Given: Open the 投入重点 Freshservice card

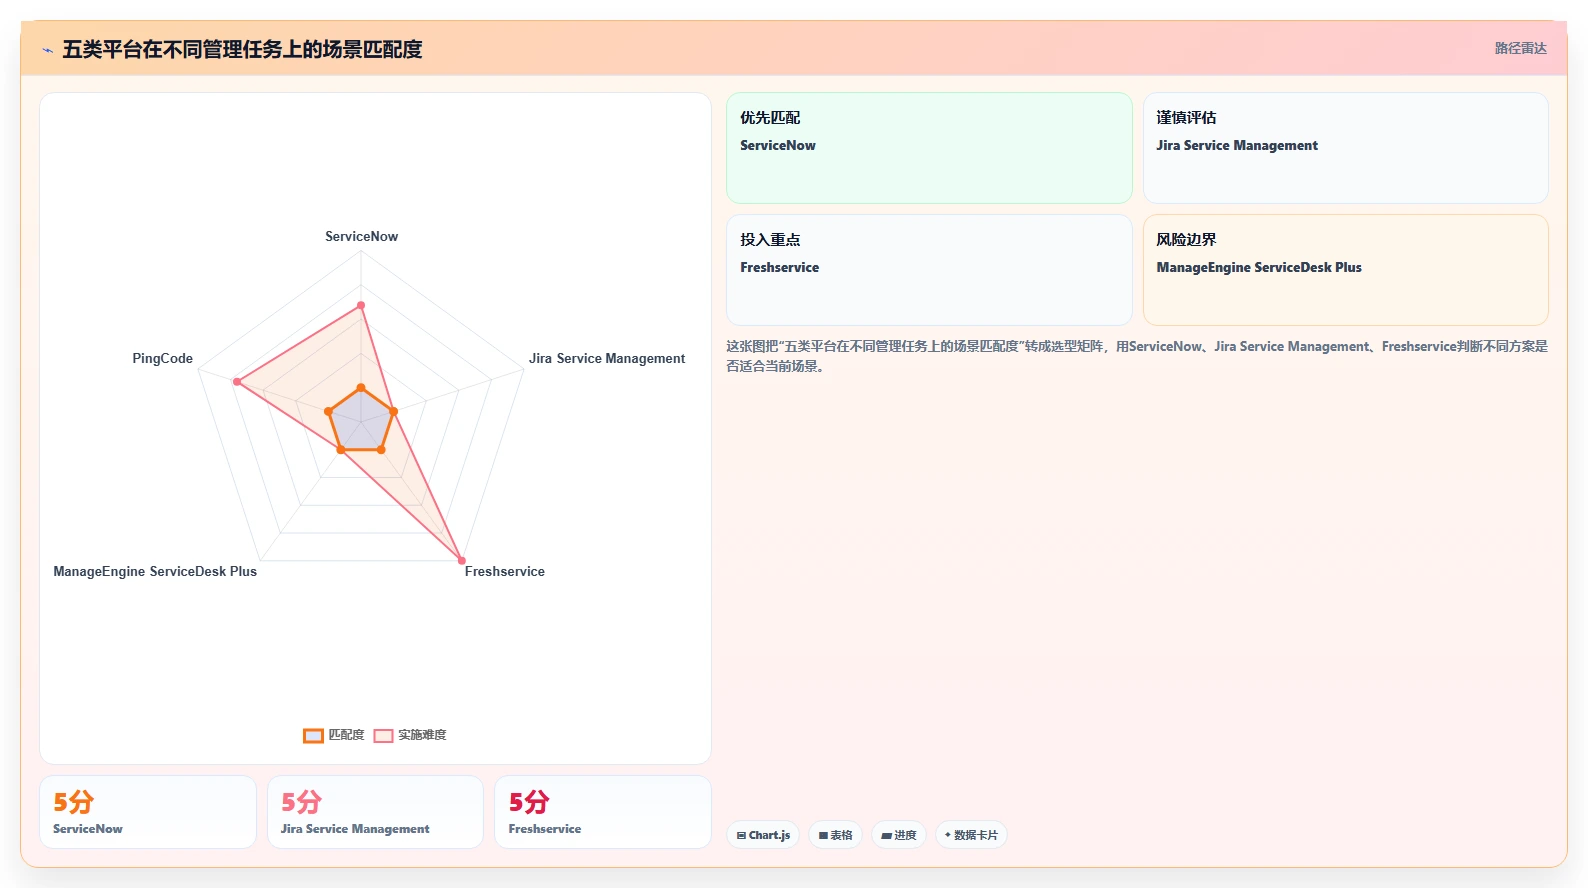Looking at the screenshot, I should (929, 270).
